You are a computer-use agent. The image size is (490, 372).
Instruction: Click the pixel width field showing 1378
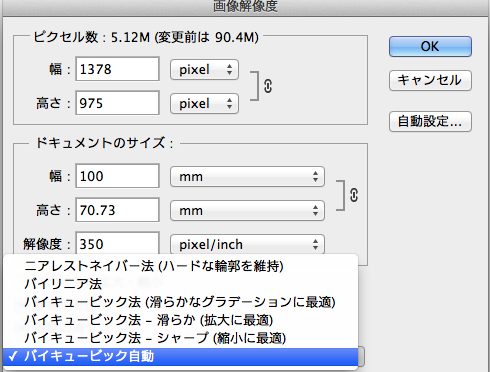click(x=117, y=69)
